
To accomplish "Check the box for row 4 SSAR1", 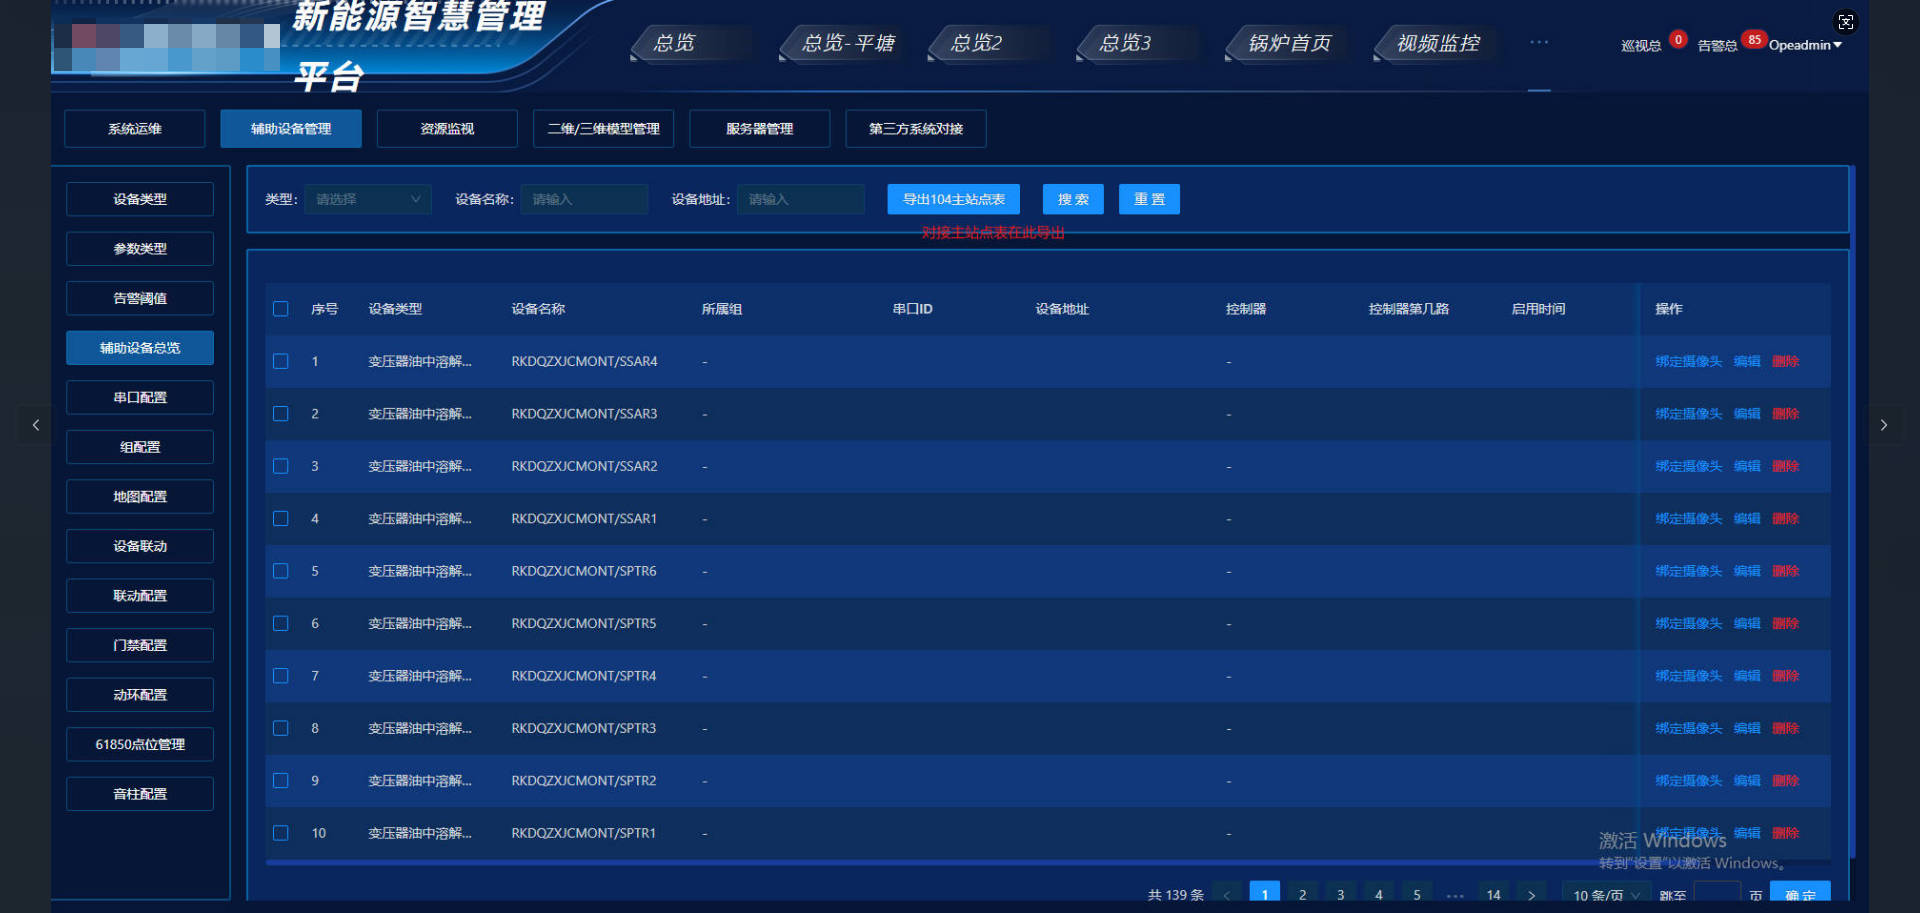I will click(x=281, y=519).
